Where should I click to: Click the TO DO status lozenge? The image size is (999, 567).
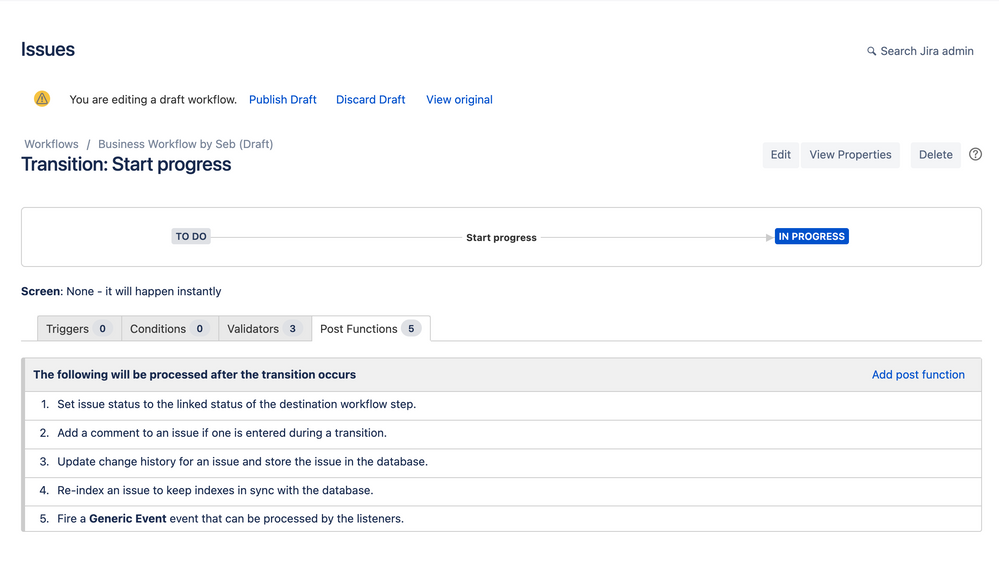tap(190, 236)
